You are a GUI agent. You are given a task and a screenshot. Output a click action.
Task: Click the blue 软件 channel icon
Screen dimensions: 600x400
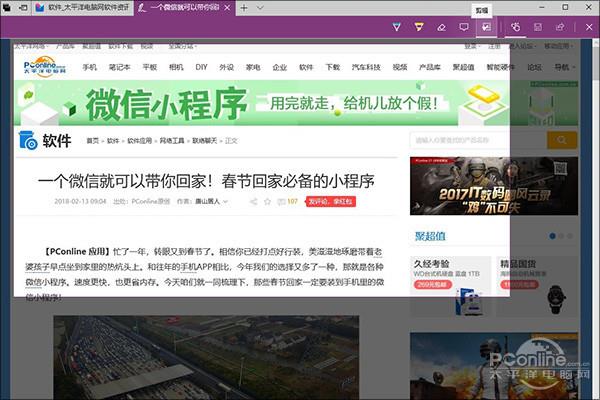[x=28, y=140]
